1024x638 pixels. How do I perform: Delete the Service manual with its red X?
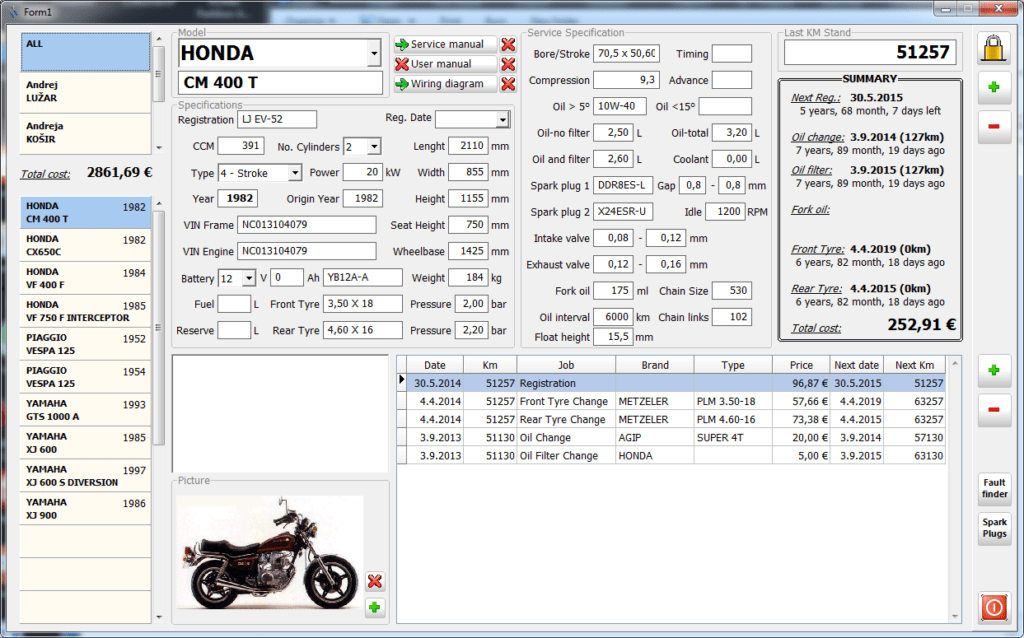click(x=508, y=44)
